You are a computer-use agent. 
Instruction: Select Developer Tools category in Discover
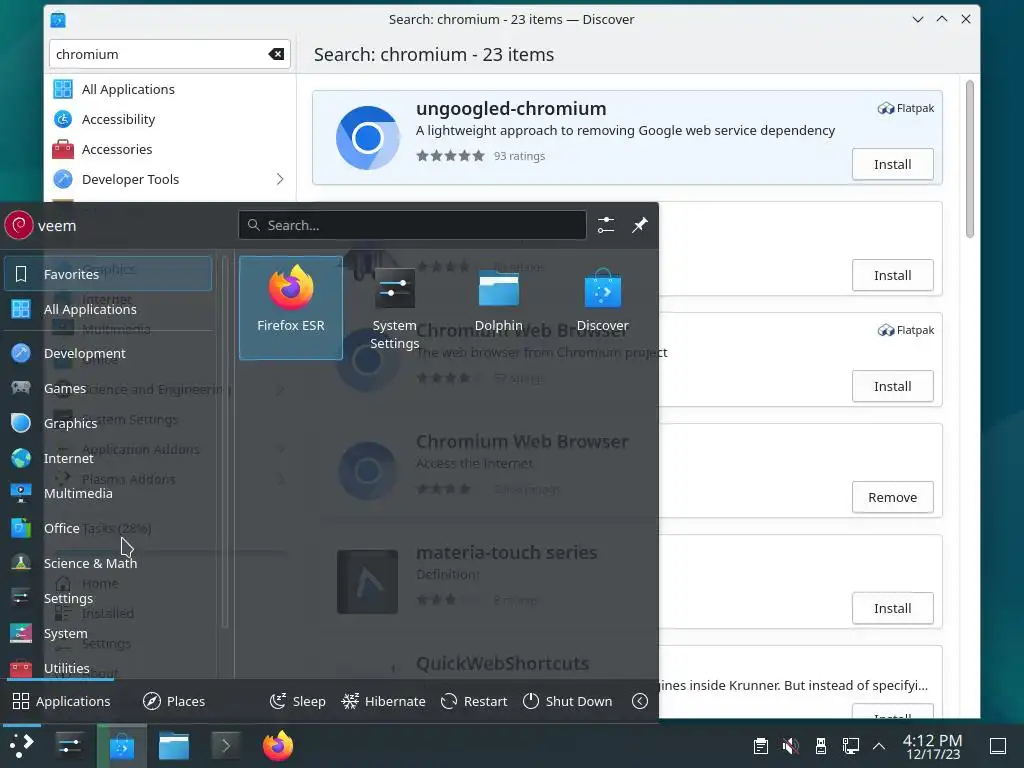click(170, 180)
